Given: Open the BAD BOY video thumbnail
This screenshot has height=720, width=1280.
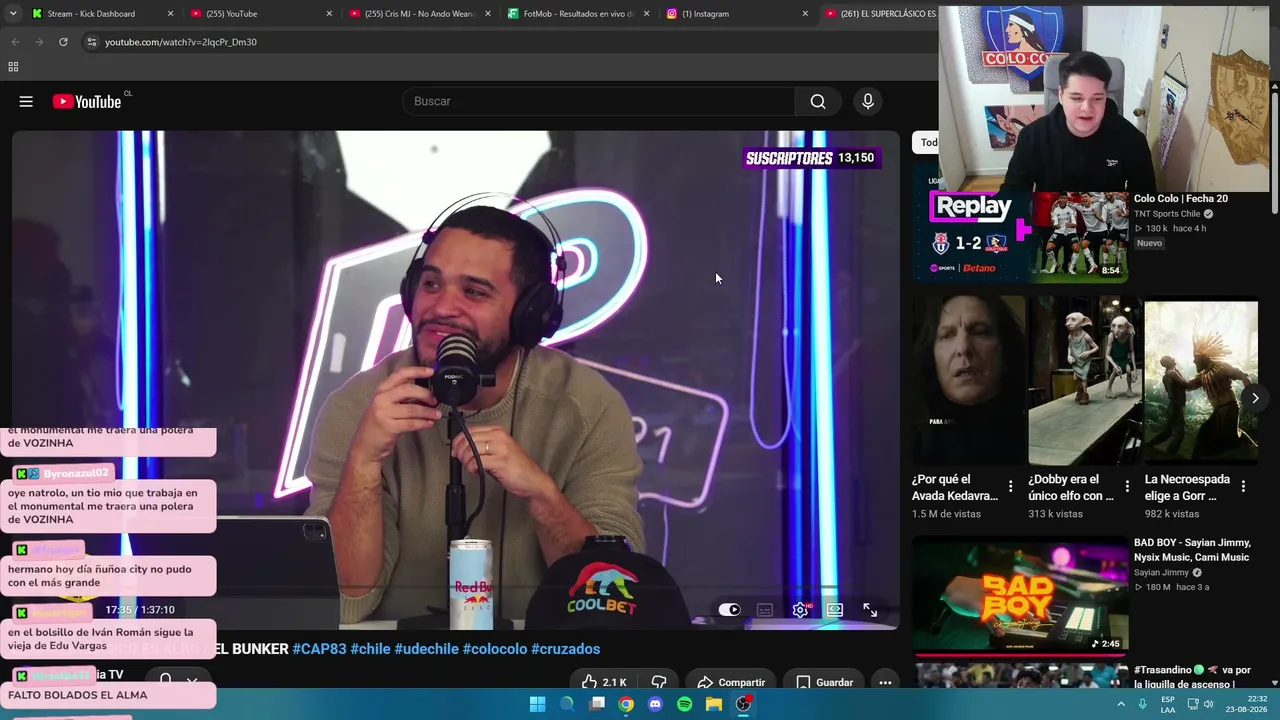Looking at the screenshot, I should coord(1021,596).
